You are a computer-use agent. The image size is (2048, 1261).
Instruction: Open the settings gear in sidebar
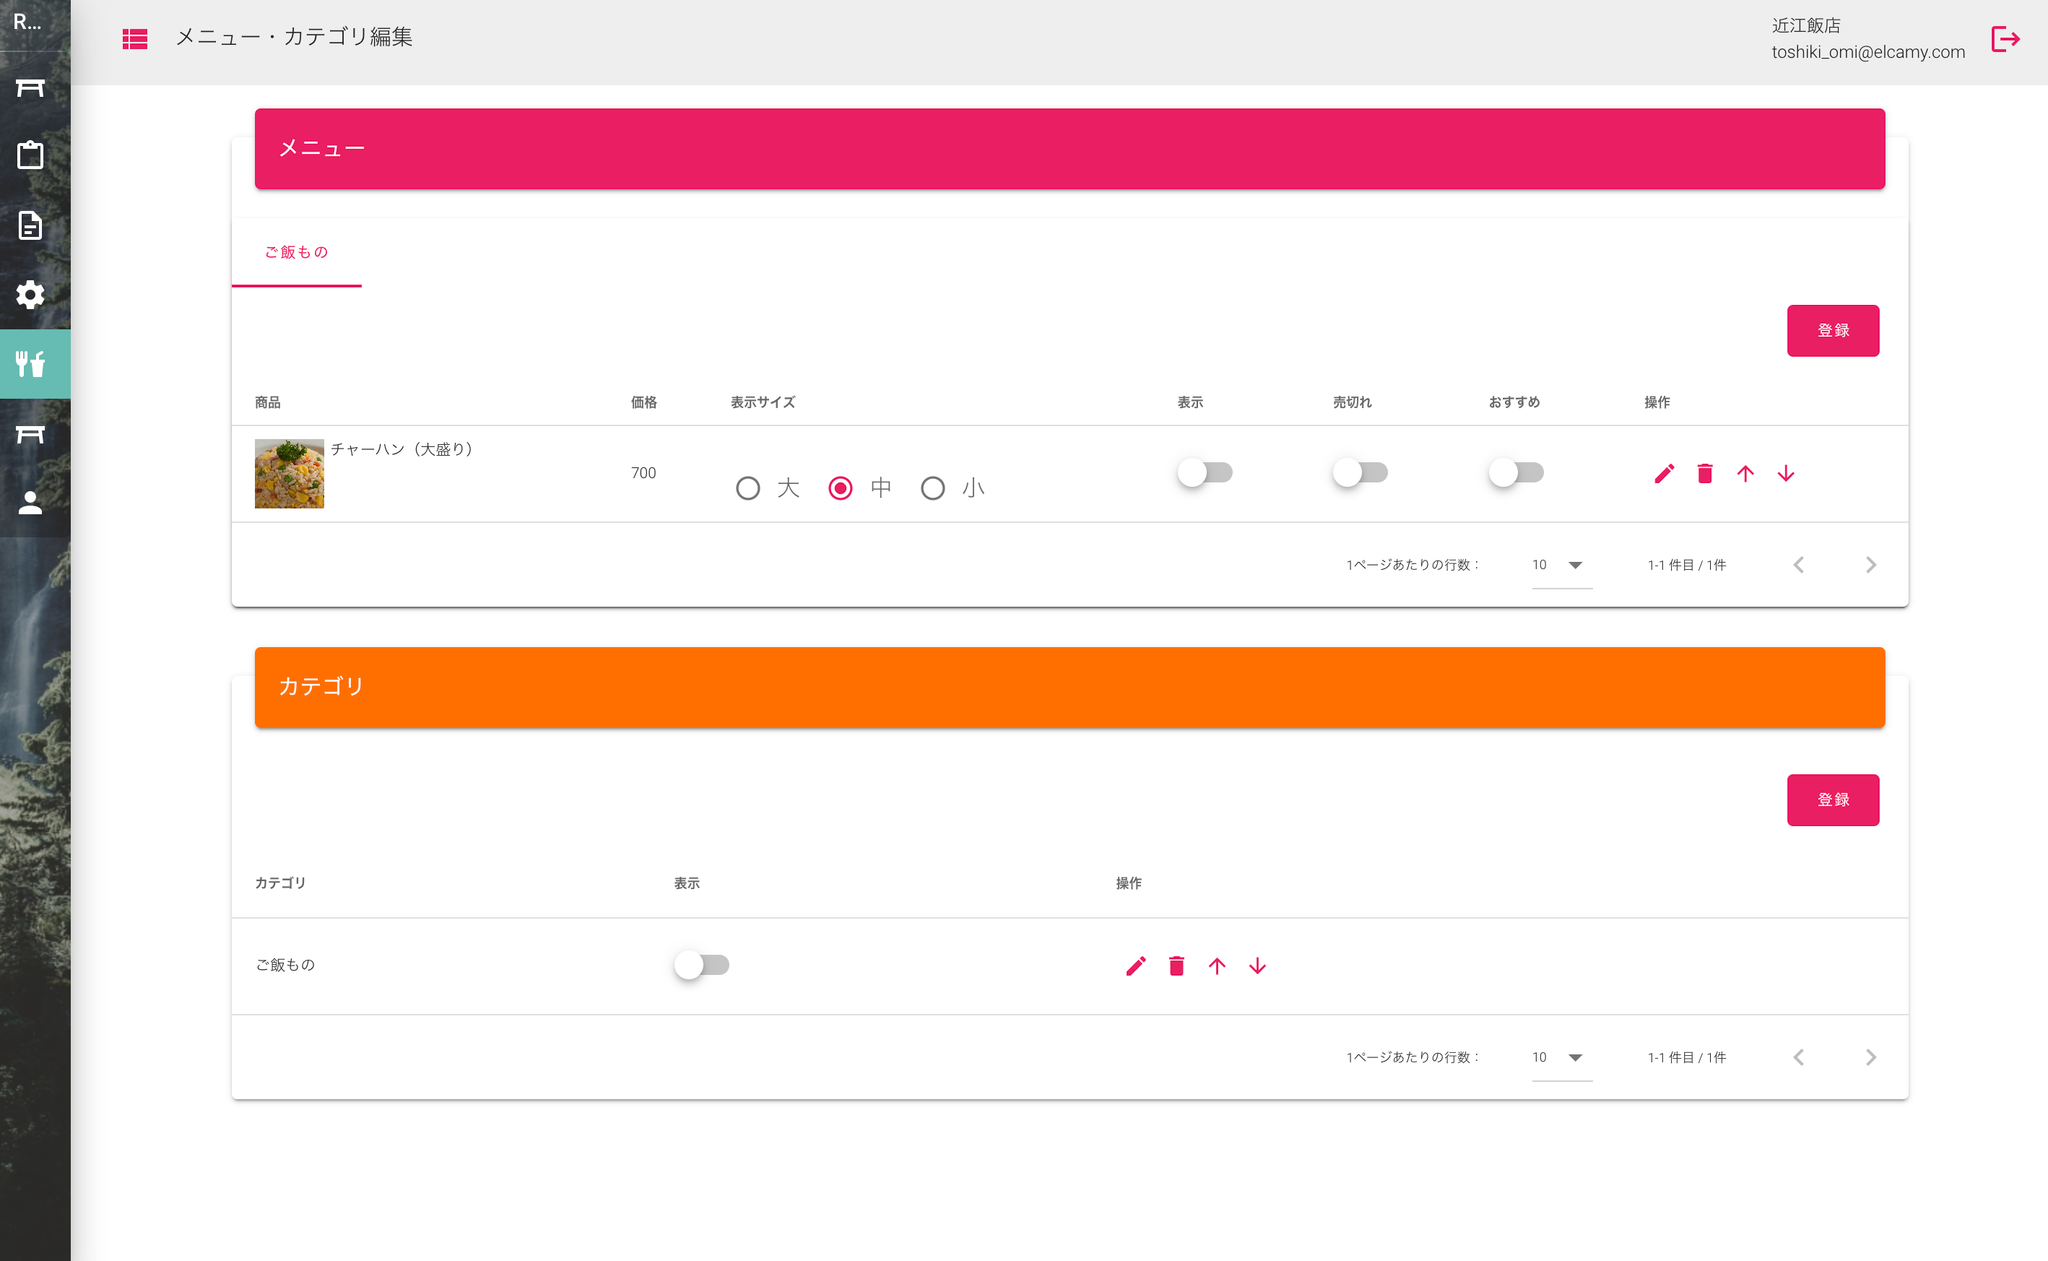[x=30, y=294]
